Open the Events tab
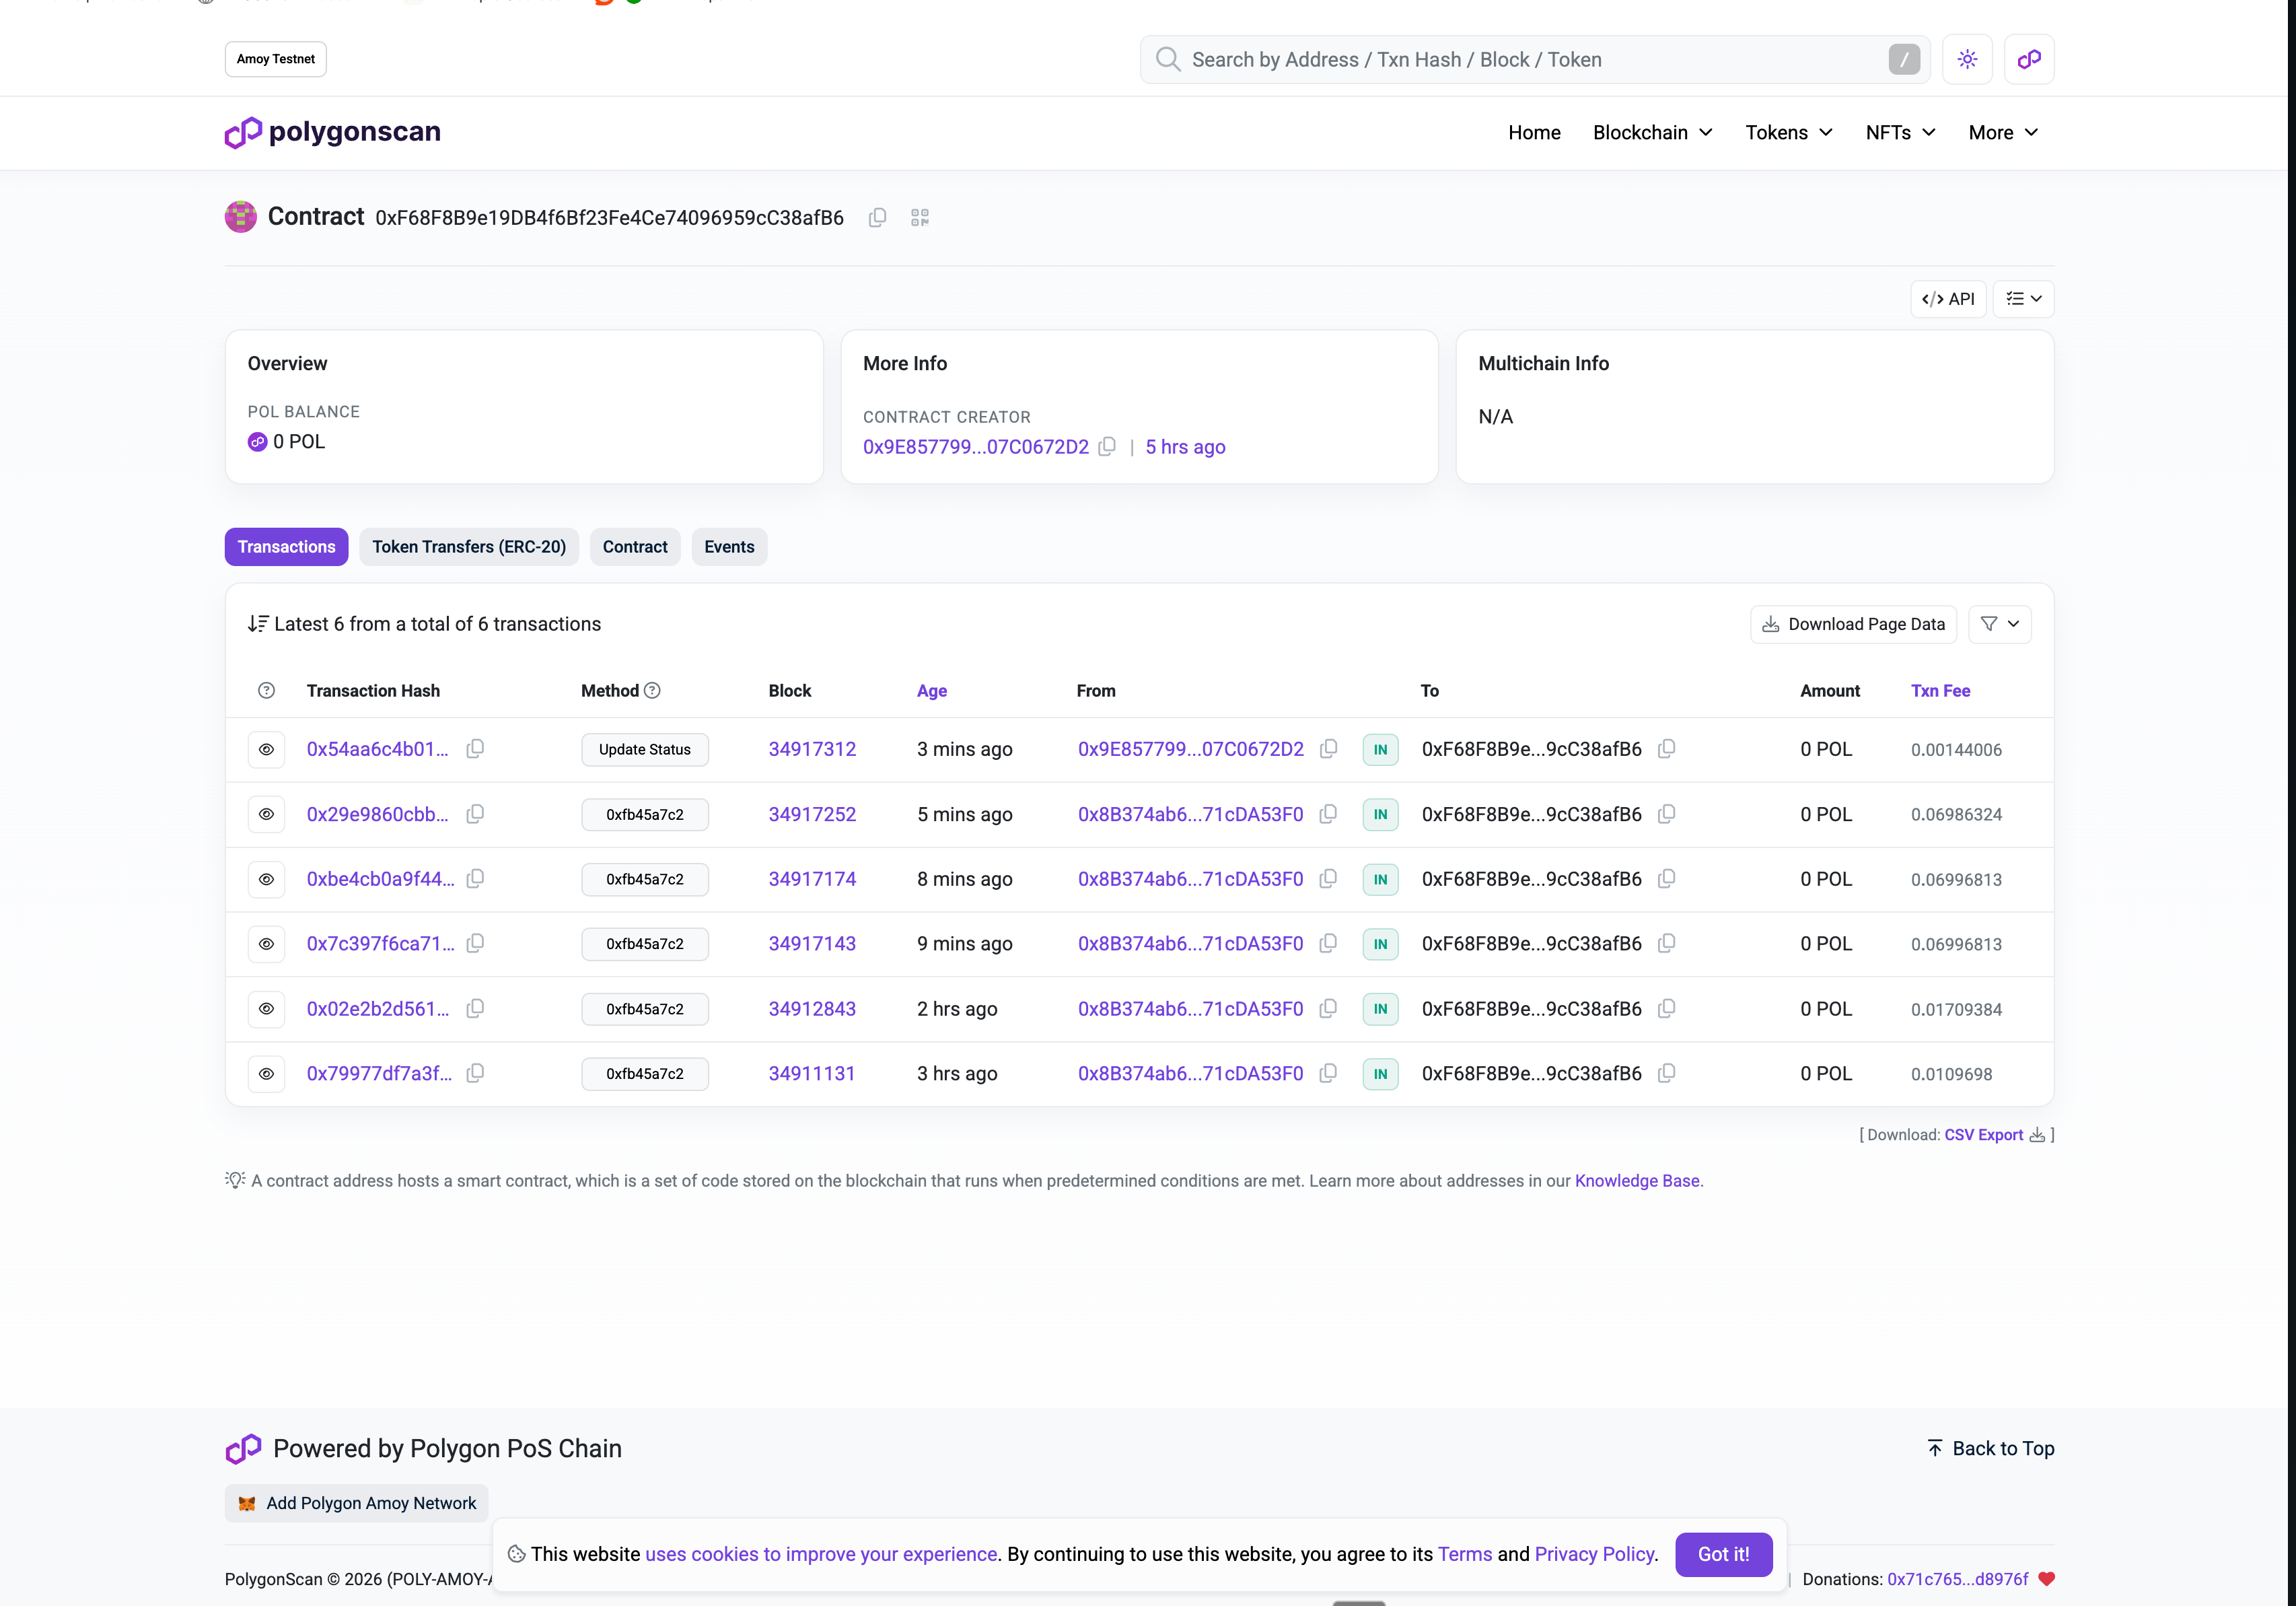 coord(728,547)
